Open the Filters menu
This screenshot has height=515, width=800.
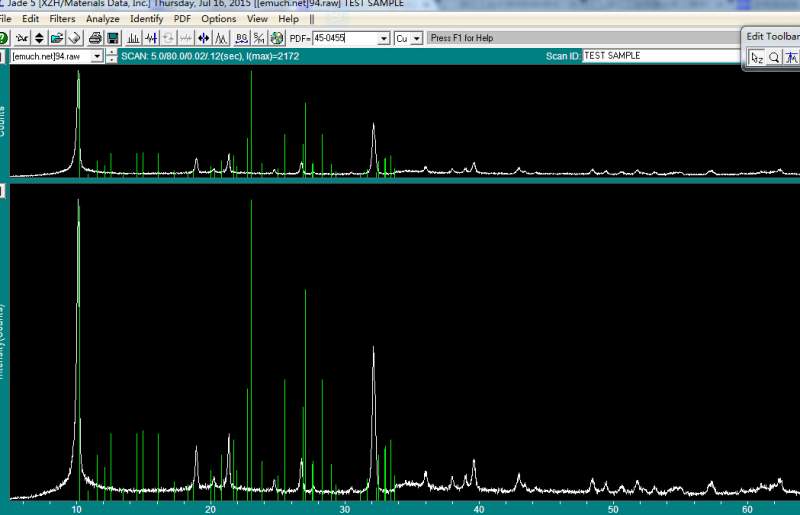62,19
